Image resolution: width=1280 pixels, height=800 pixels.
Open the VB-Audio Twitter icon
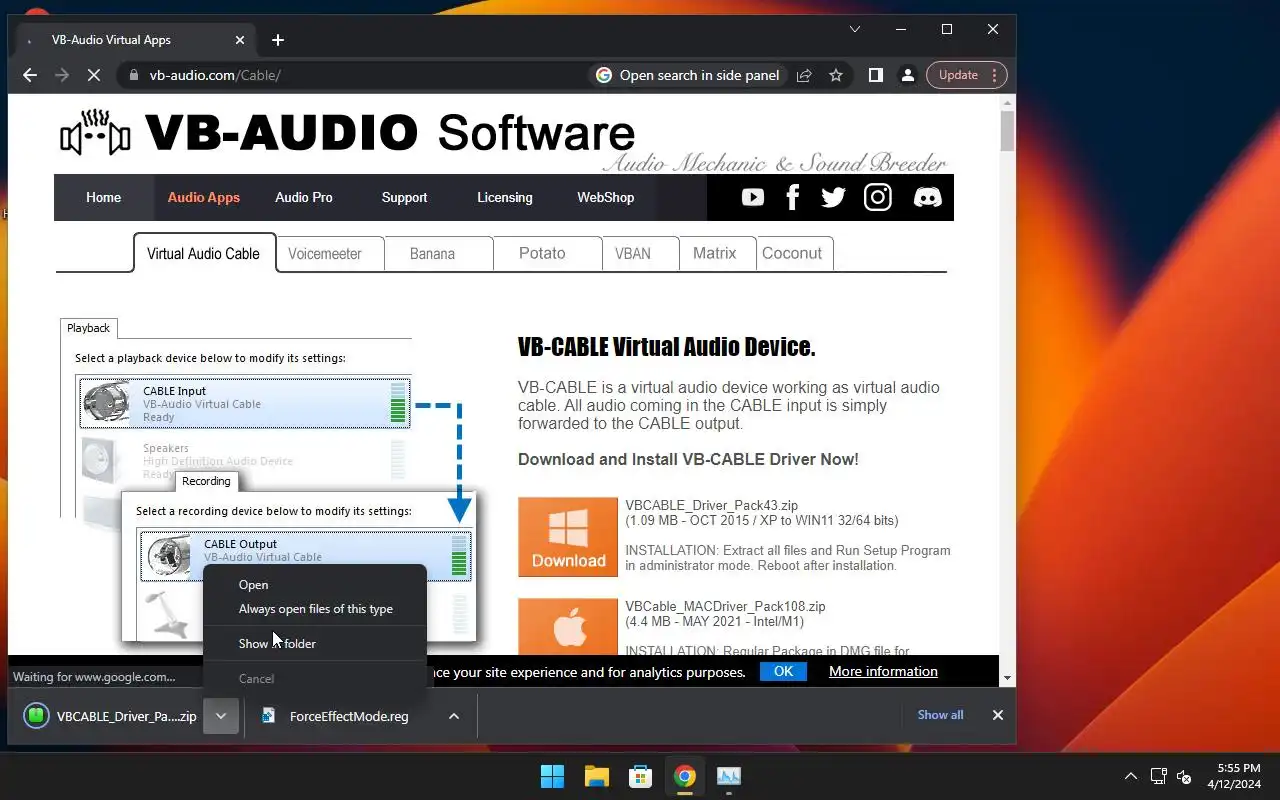coord(833,197)
